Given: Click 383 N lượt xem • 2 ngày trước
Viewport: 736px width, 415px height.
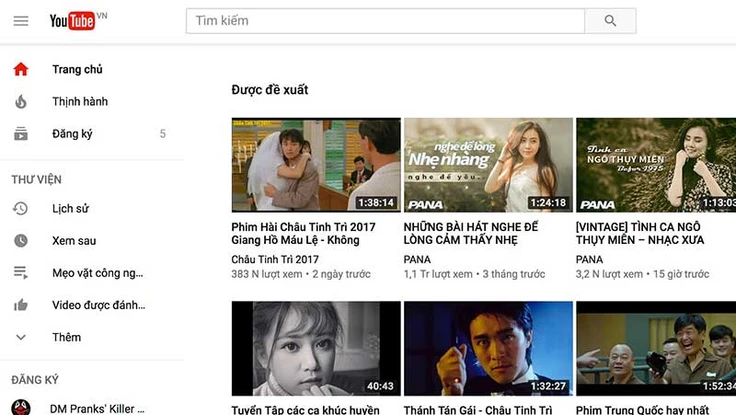Looking at the screenshot, I should (x=300, y=274).
